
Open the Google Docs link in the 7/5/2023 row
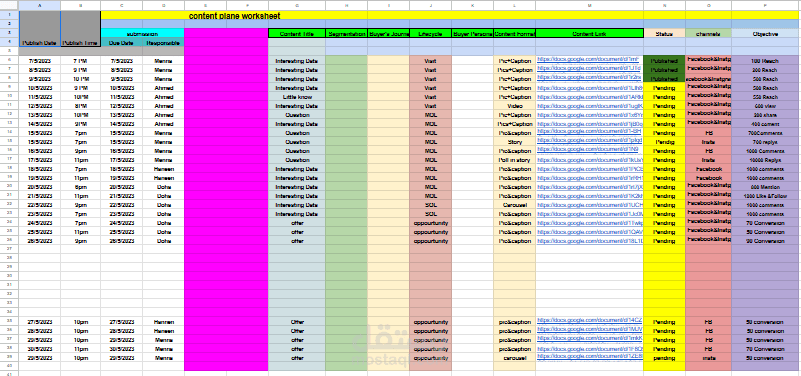(588, 60)
